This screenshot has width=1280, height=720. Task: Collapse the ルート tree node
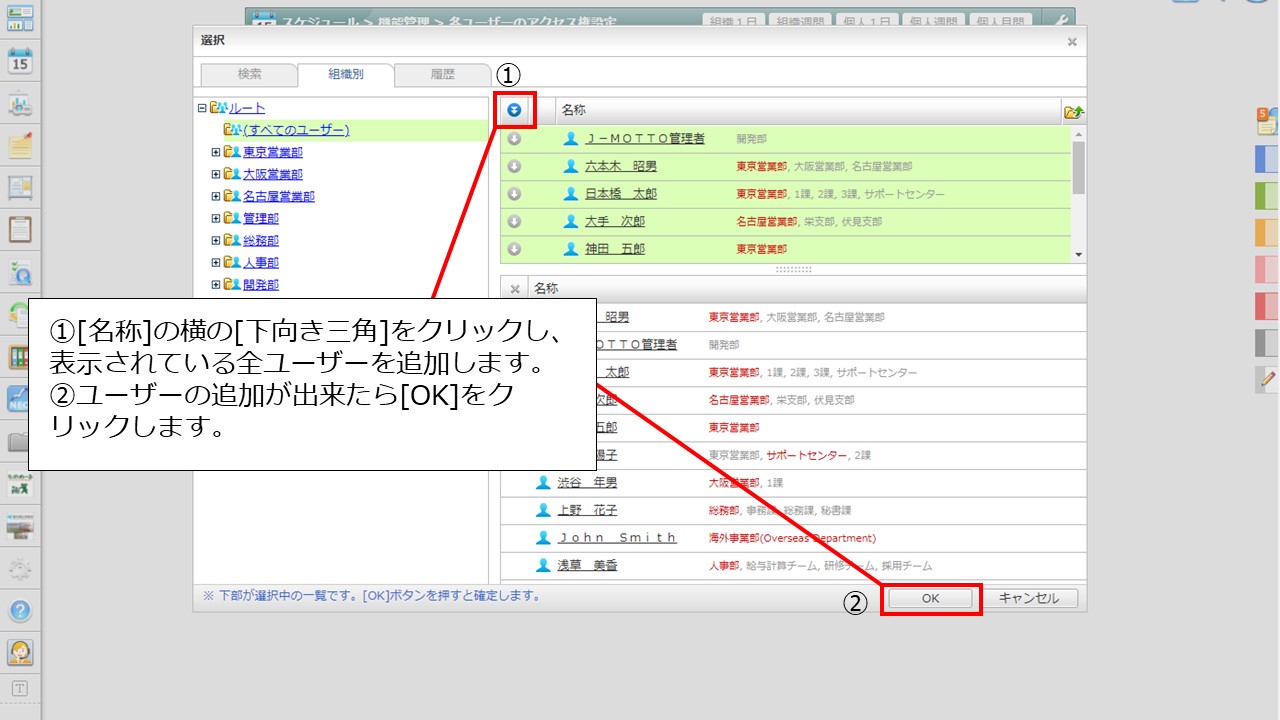point(202,108)
